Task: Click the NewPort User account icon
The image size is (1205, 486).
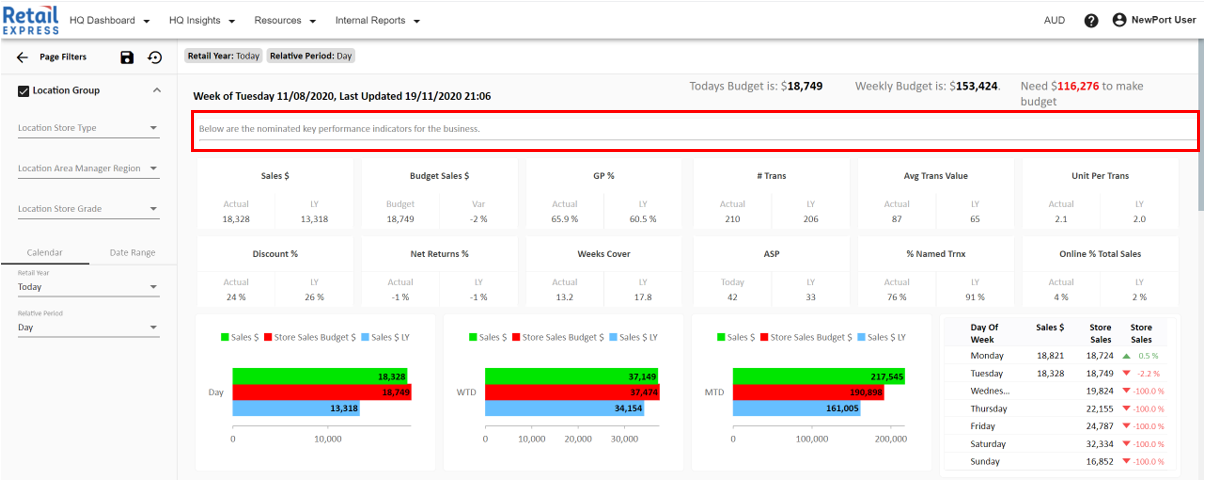Action: click(x=1119, y=20)
